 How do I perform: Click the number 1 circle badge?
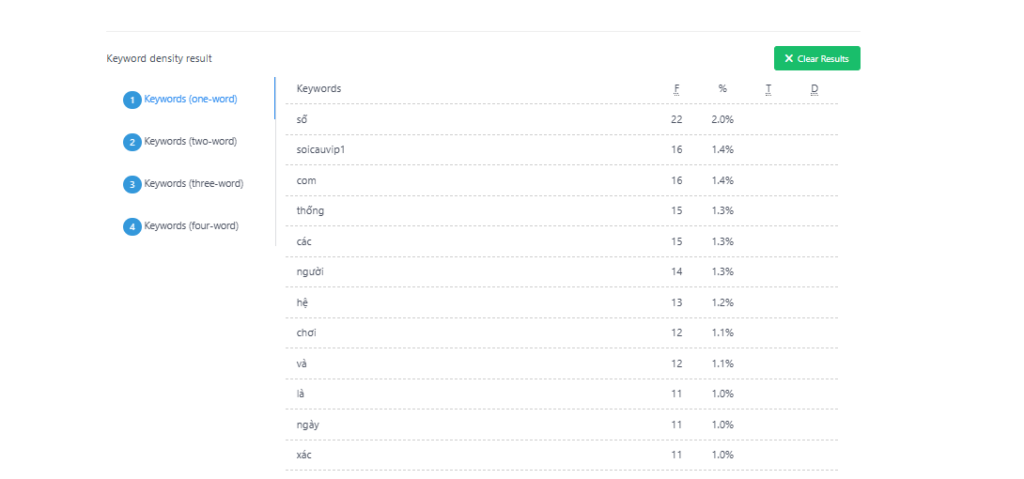coord(132,100)
